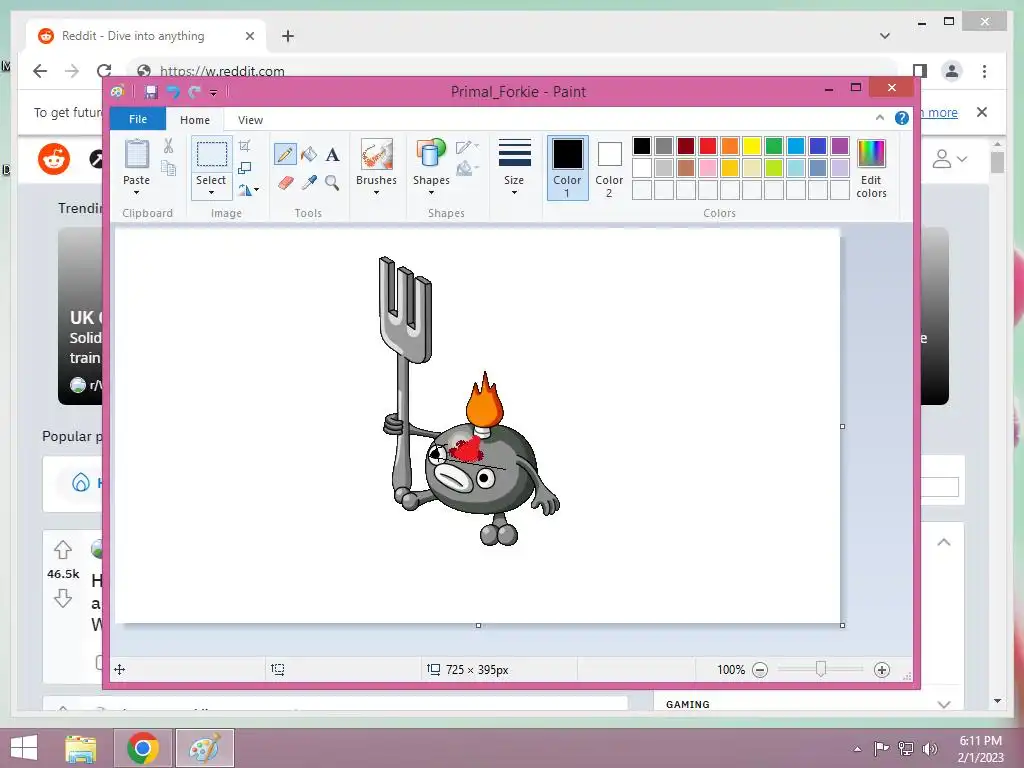The image size is (1024, 768).
Task: Select the Reddit - Dive into anything tab
Action: [145, 36]
